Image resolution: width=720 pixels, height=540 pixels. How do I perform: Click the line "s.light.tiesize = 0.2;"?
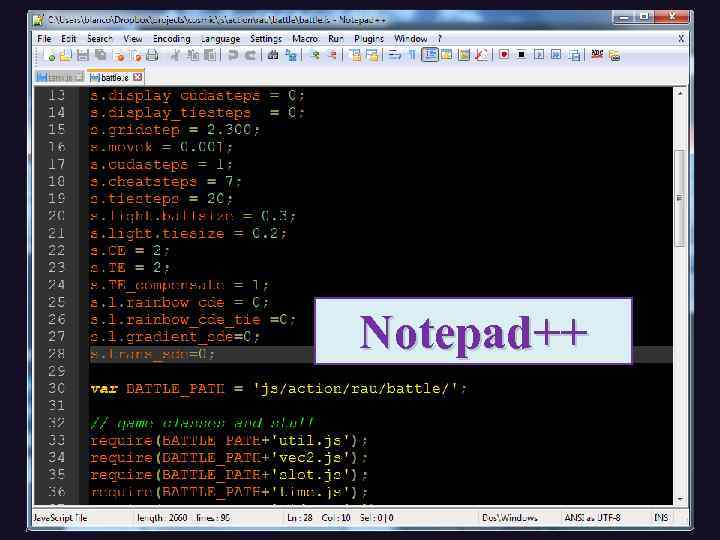point(188,233)
